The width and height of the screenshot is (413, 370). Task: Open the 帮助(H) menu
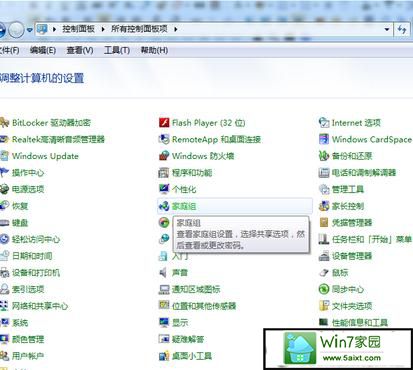(x=154, y=50)
